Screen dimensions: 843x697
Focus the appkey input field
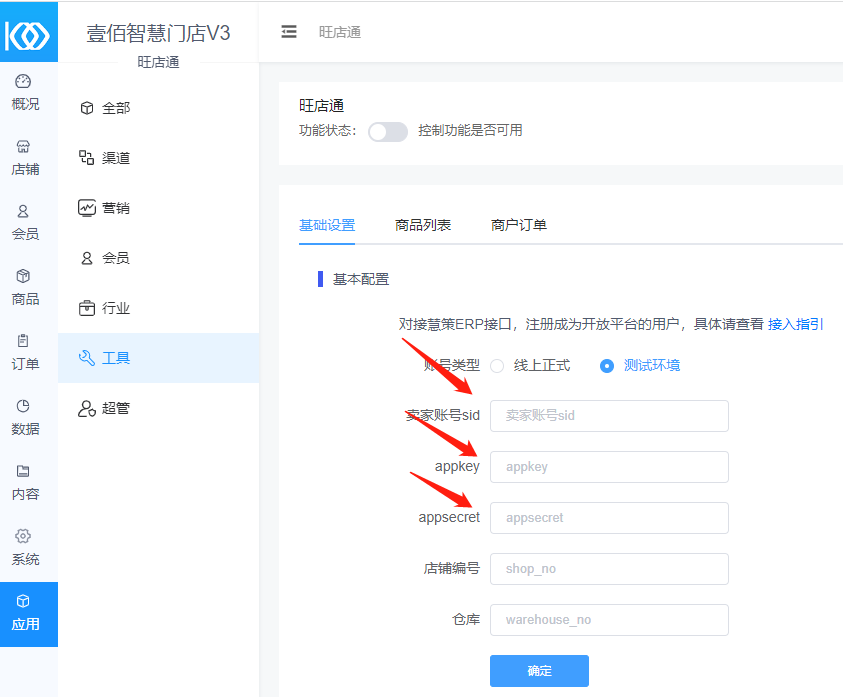(x=609, y=467)
